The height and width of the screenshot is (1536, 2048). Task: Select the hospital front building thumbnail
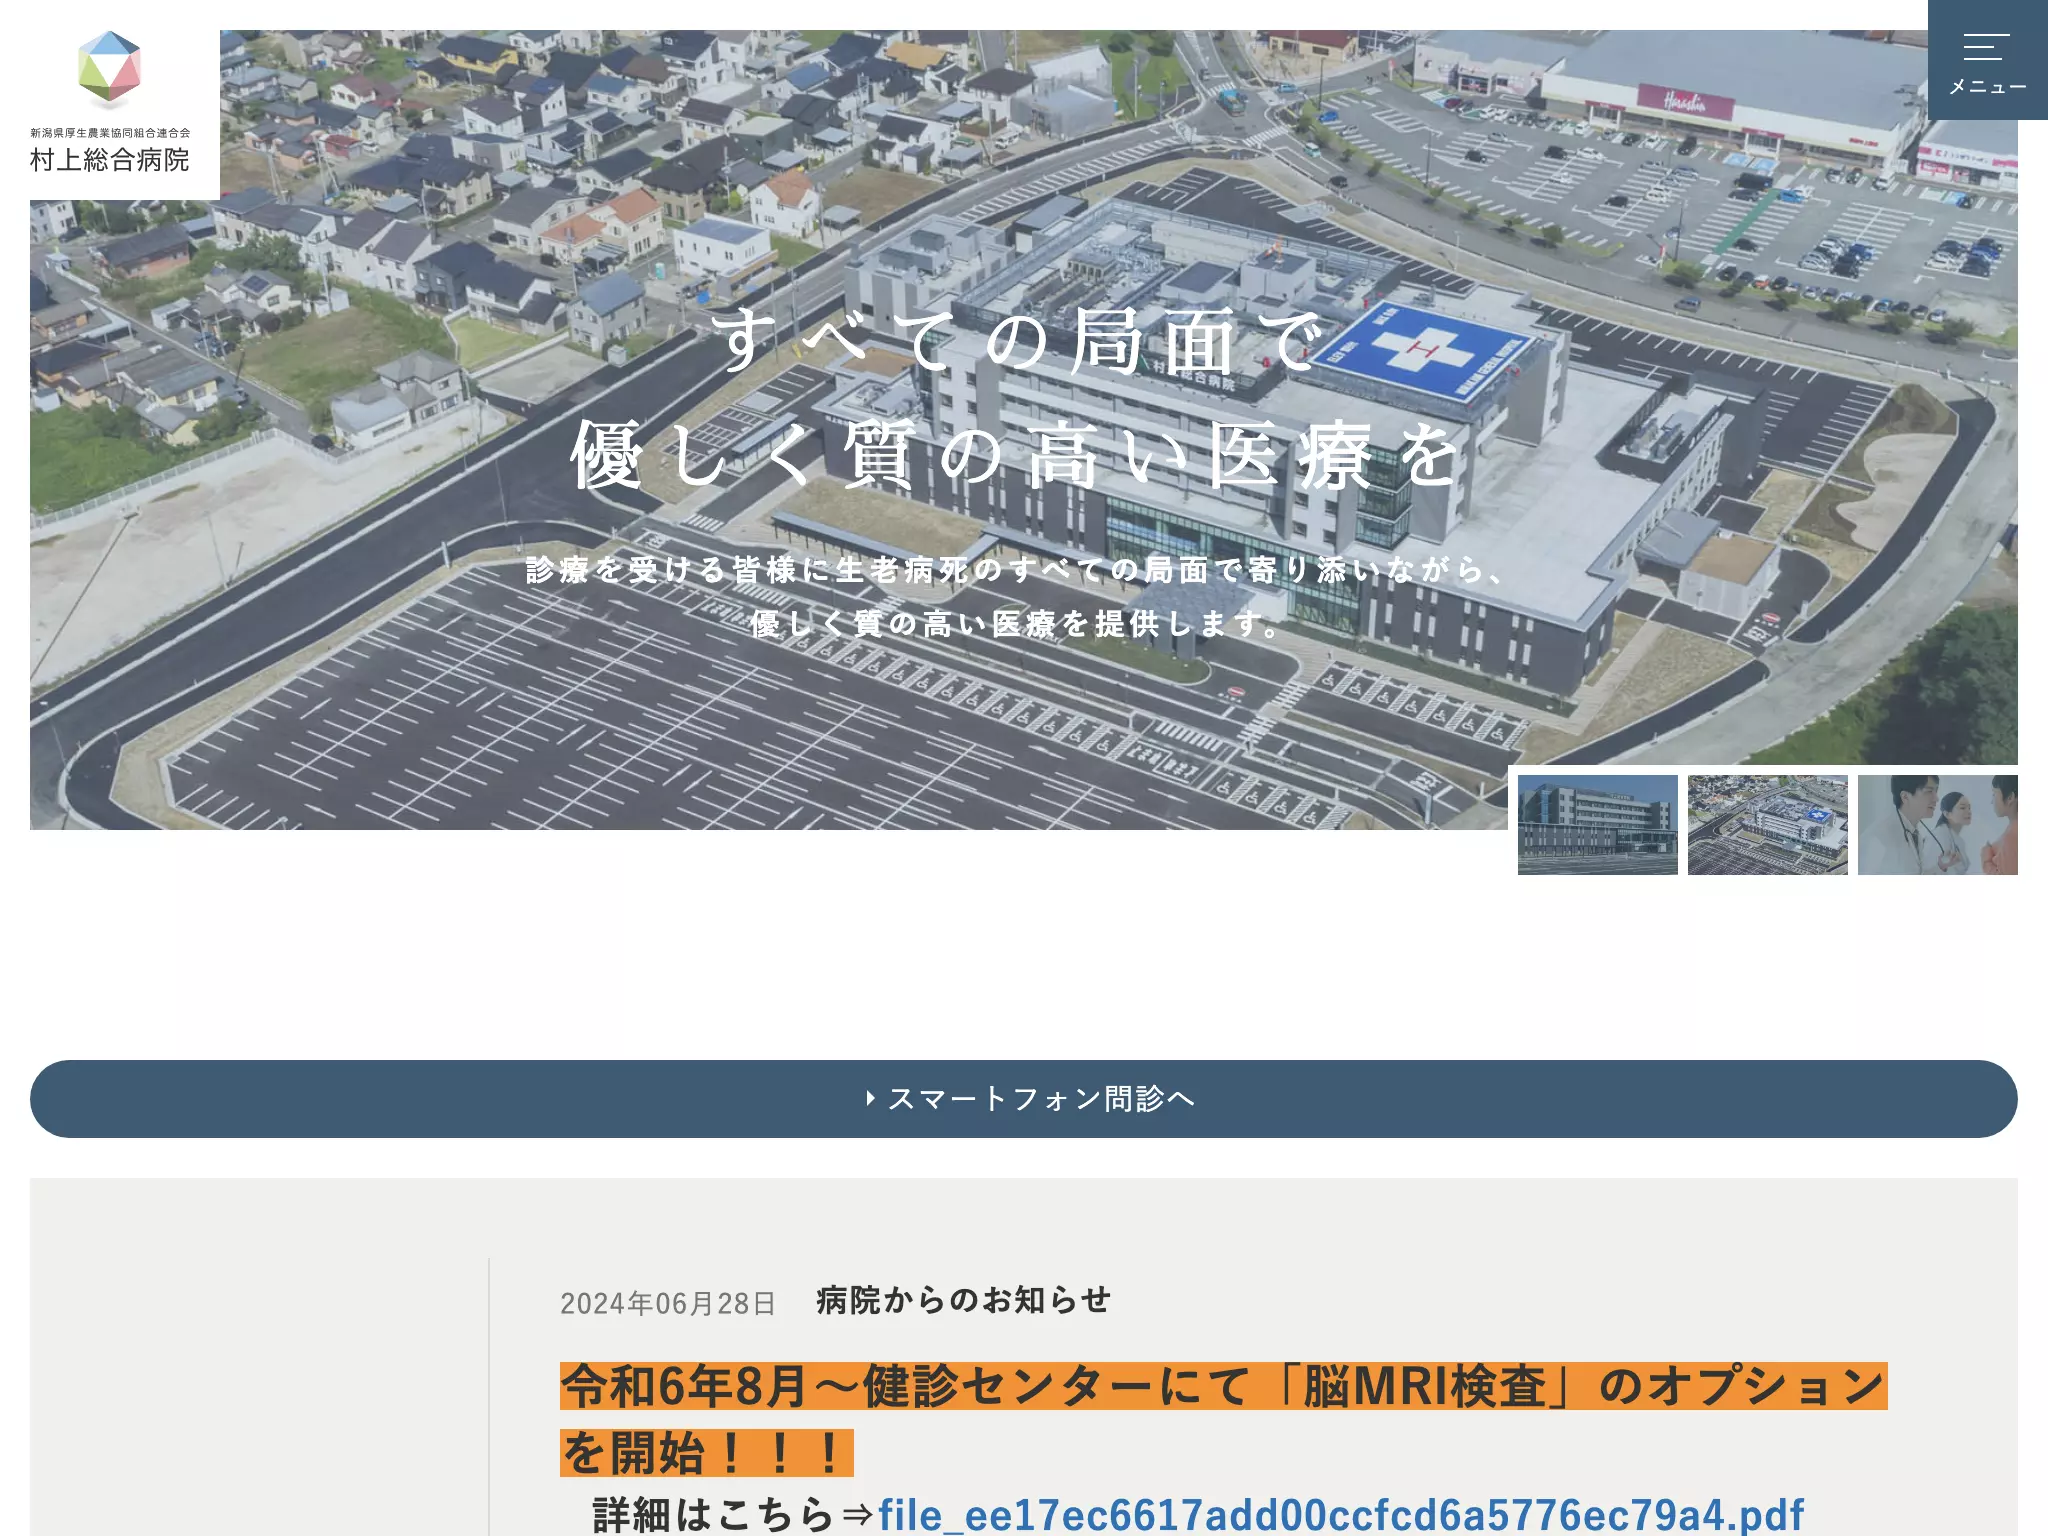tap(1598, 825)
